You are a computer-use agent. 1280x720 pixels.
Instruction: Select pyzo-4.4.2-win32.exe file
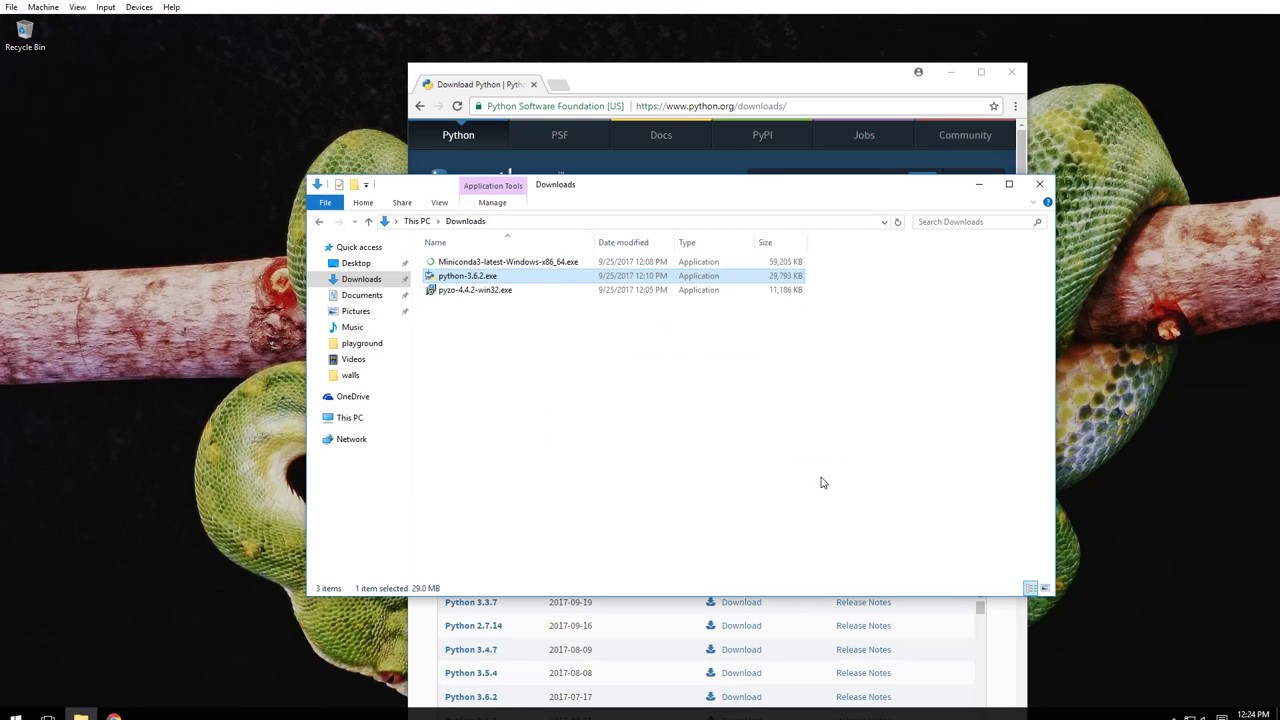(x=475, y=290)
